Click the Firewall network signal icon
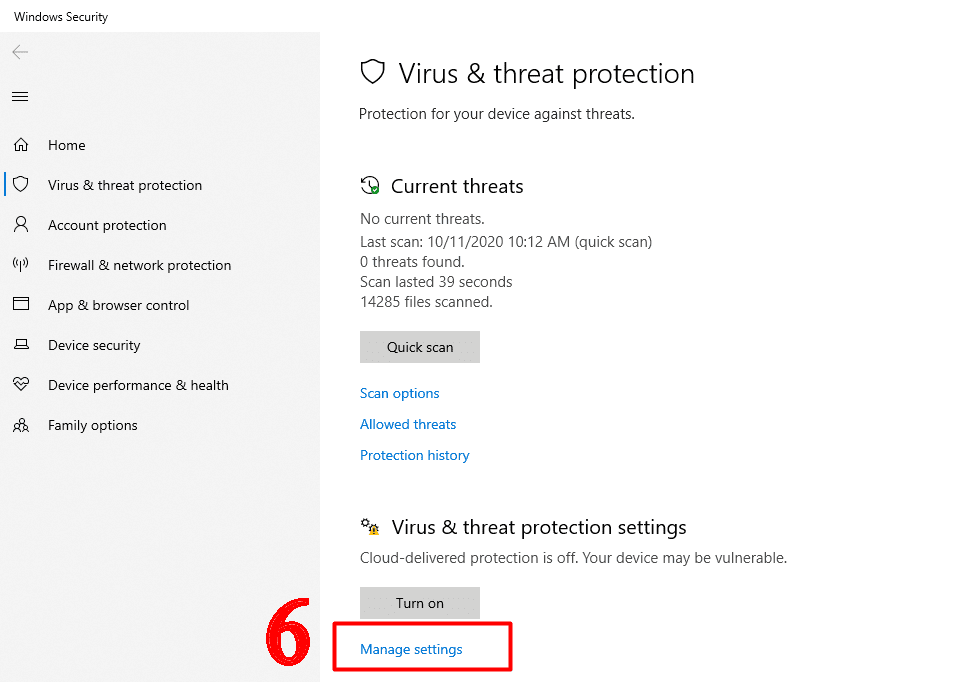 click(x=21, y=265)
